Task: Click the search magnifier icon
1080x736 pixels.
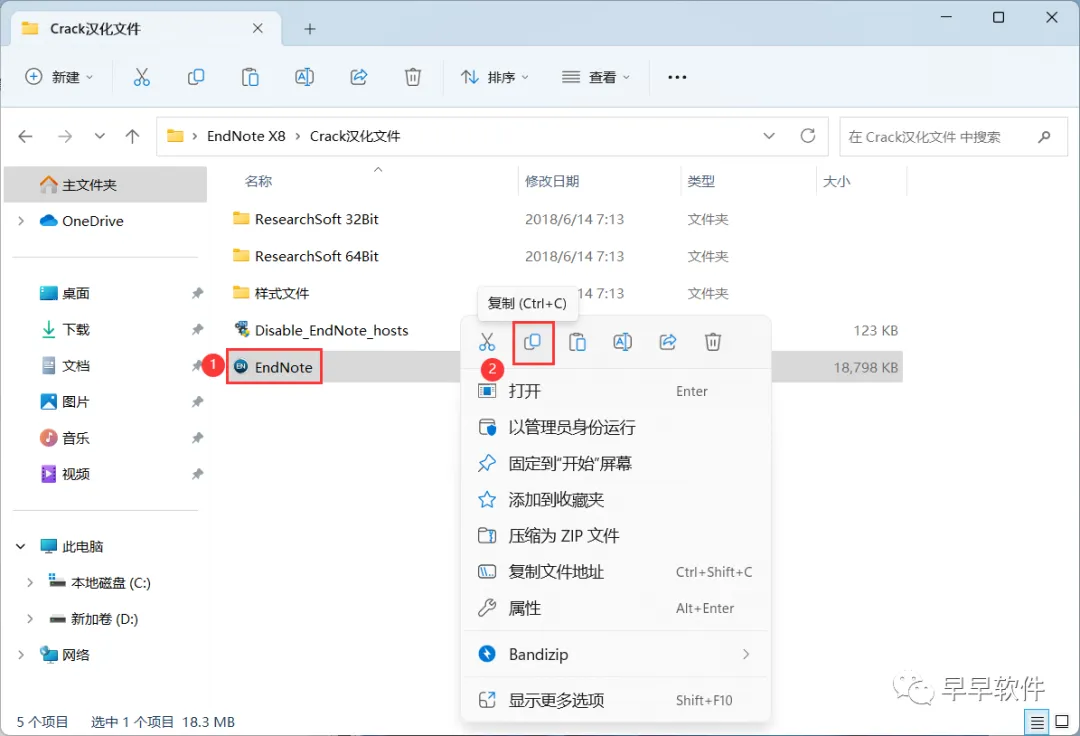Action: click(x=1044, y=136)
